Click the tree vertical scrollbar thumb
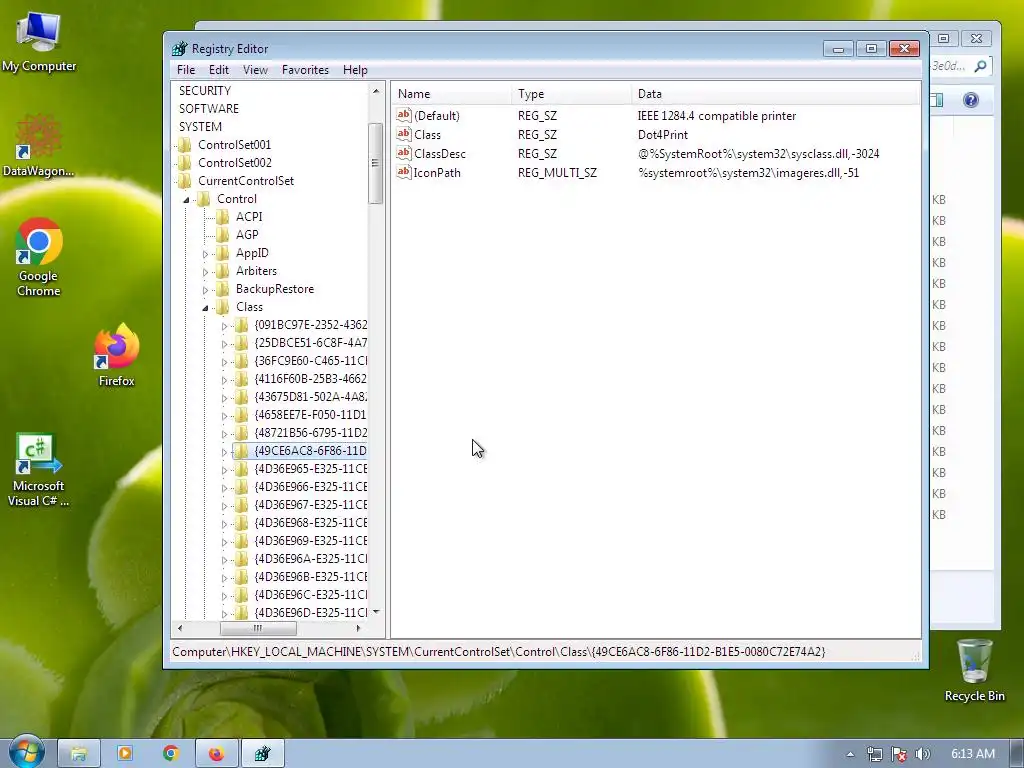This screenshot has height=768, width=1024. coord(376,163)
